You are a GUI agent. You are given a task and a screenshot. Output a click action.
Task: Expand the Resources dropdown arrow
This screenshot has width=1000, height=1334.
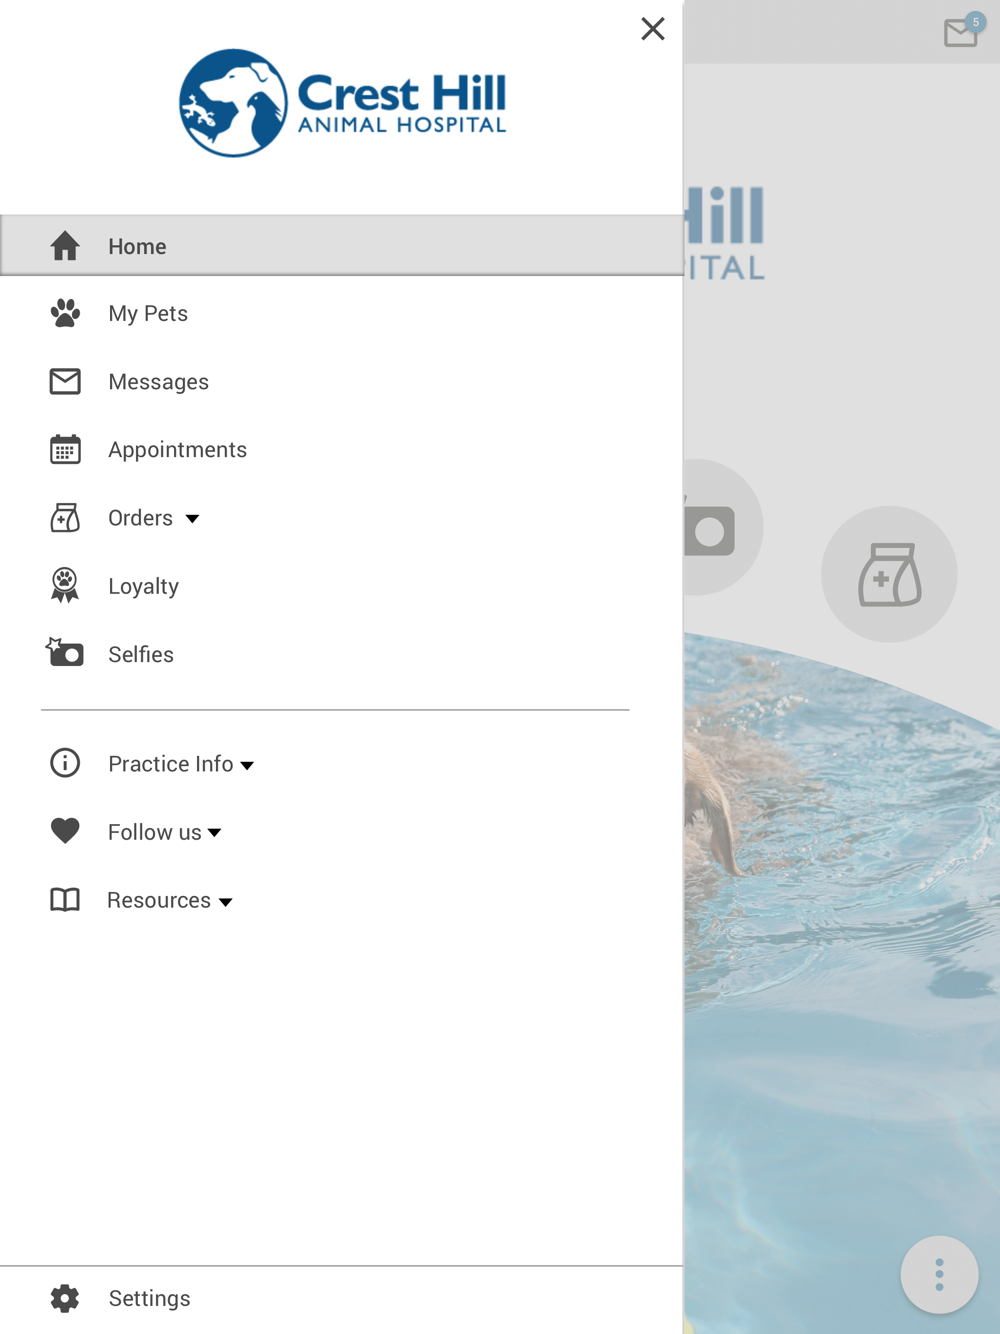pos(226,902)
